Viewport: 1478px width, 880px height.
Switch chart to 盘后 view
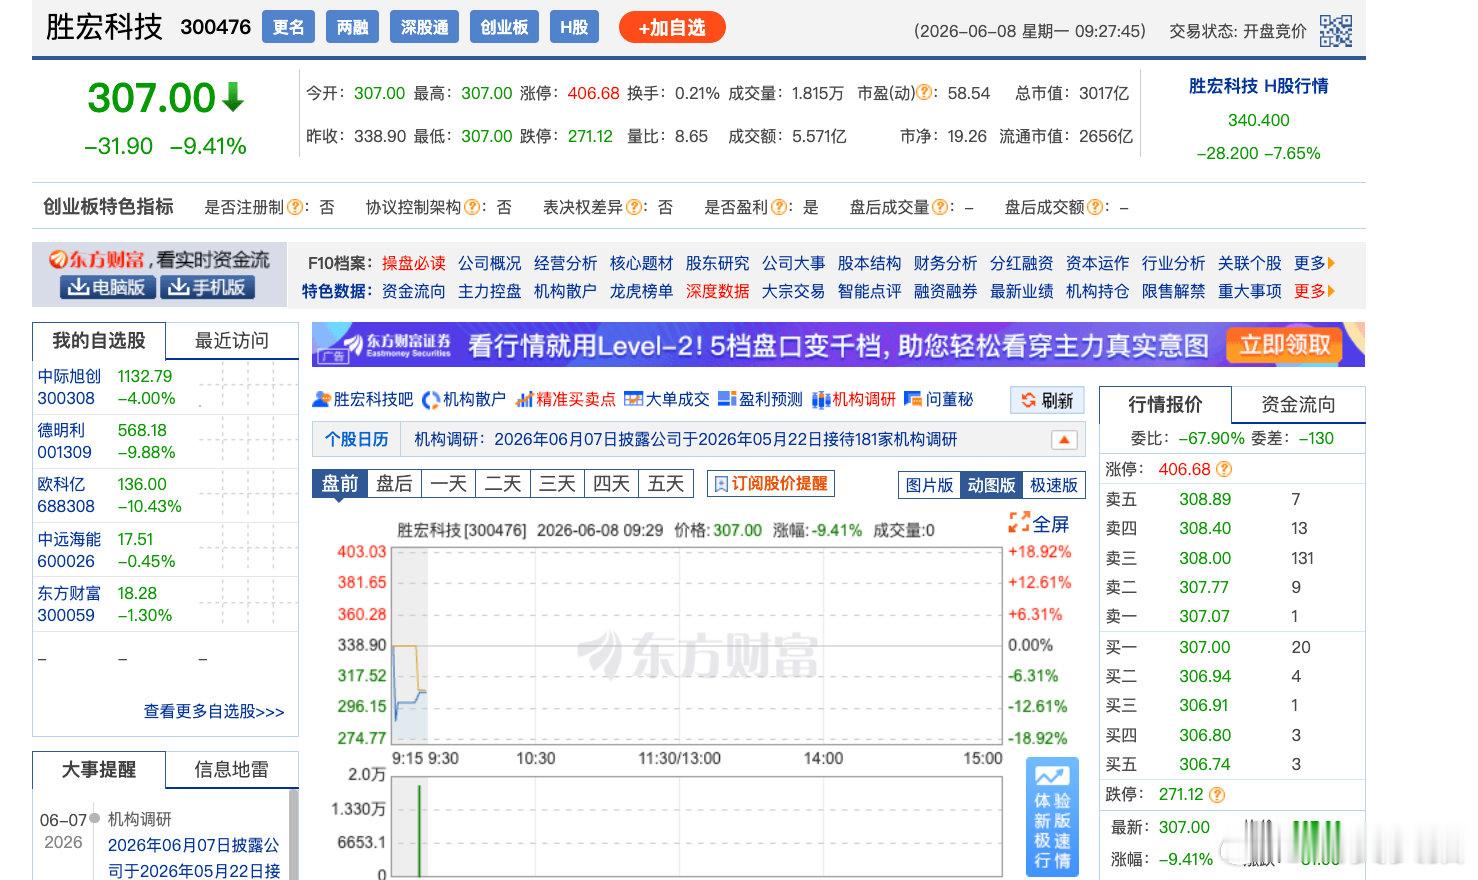pos(394,484)
